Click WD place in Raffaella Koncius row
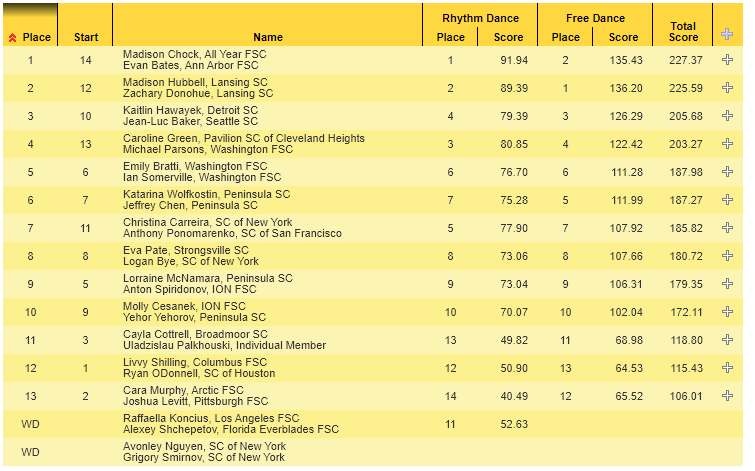The height and width of the screenshot is (471, 755). pos(30,424)
